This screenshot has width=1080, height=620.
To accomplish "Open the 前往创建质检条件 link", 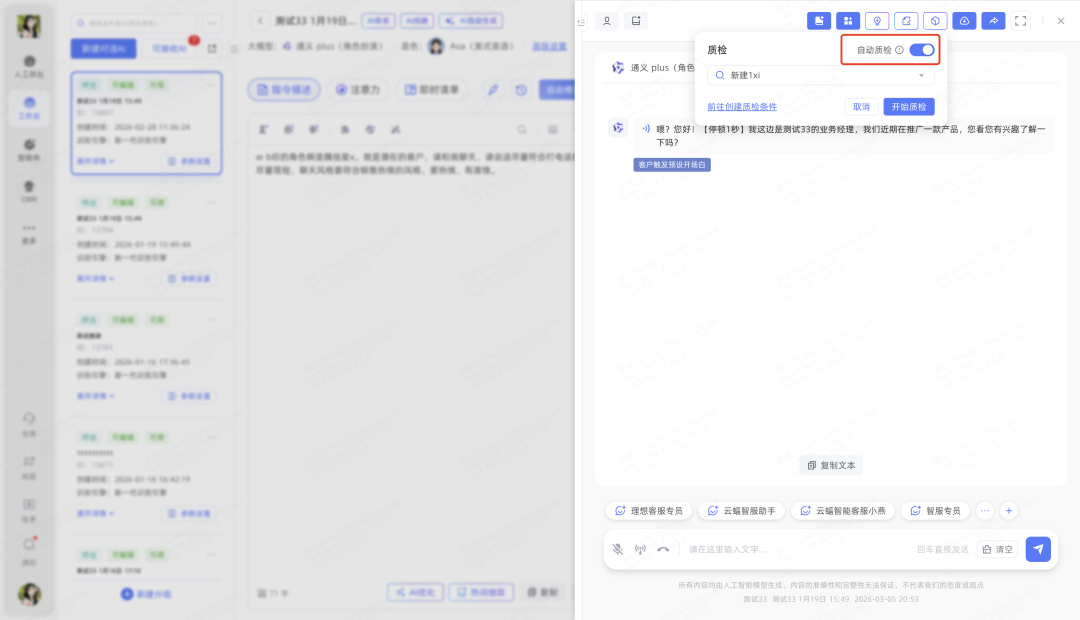I will (x=741, y=107).
